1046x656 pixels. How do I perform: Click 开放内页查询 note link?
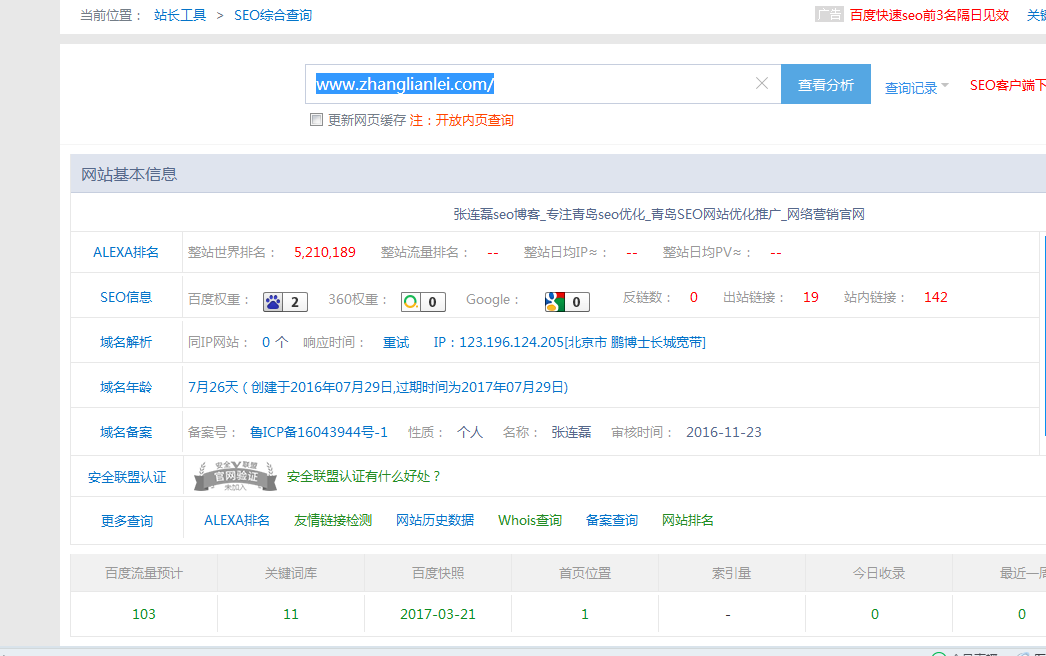coord(474,120)
